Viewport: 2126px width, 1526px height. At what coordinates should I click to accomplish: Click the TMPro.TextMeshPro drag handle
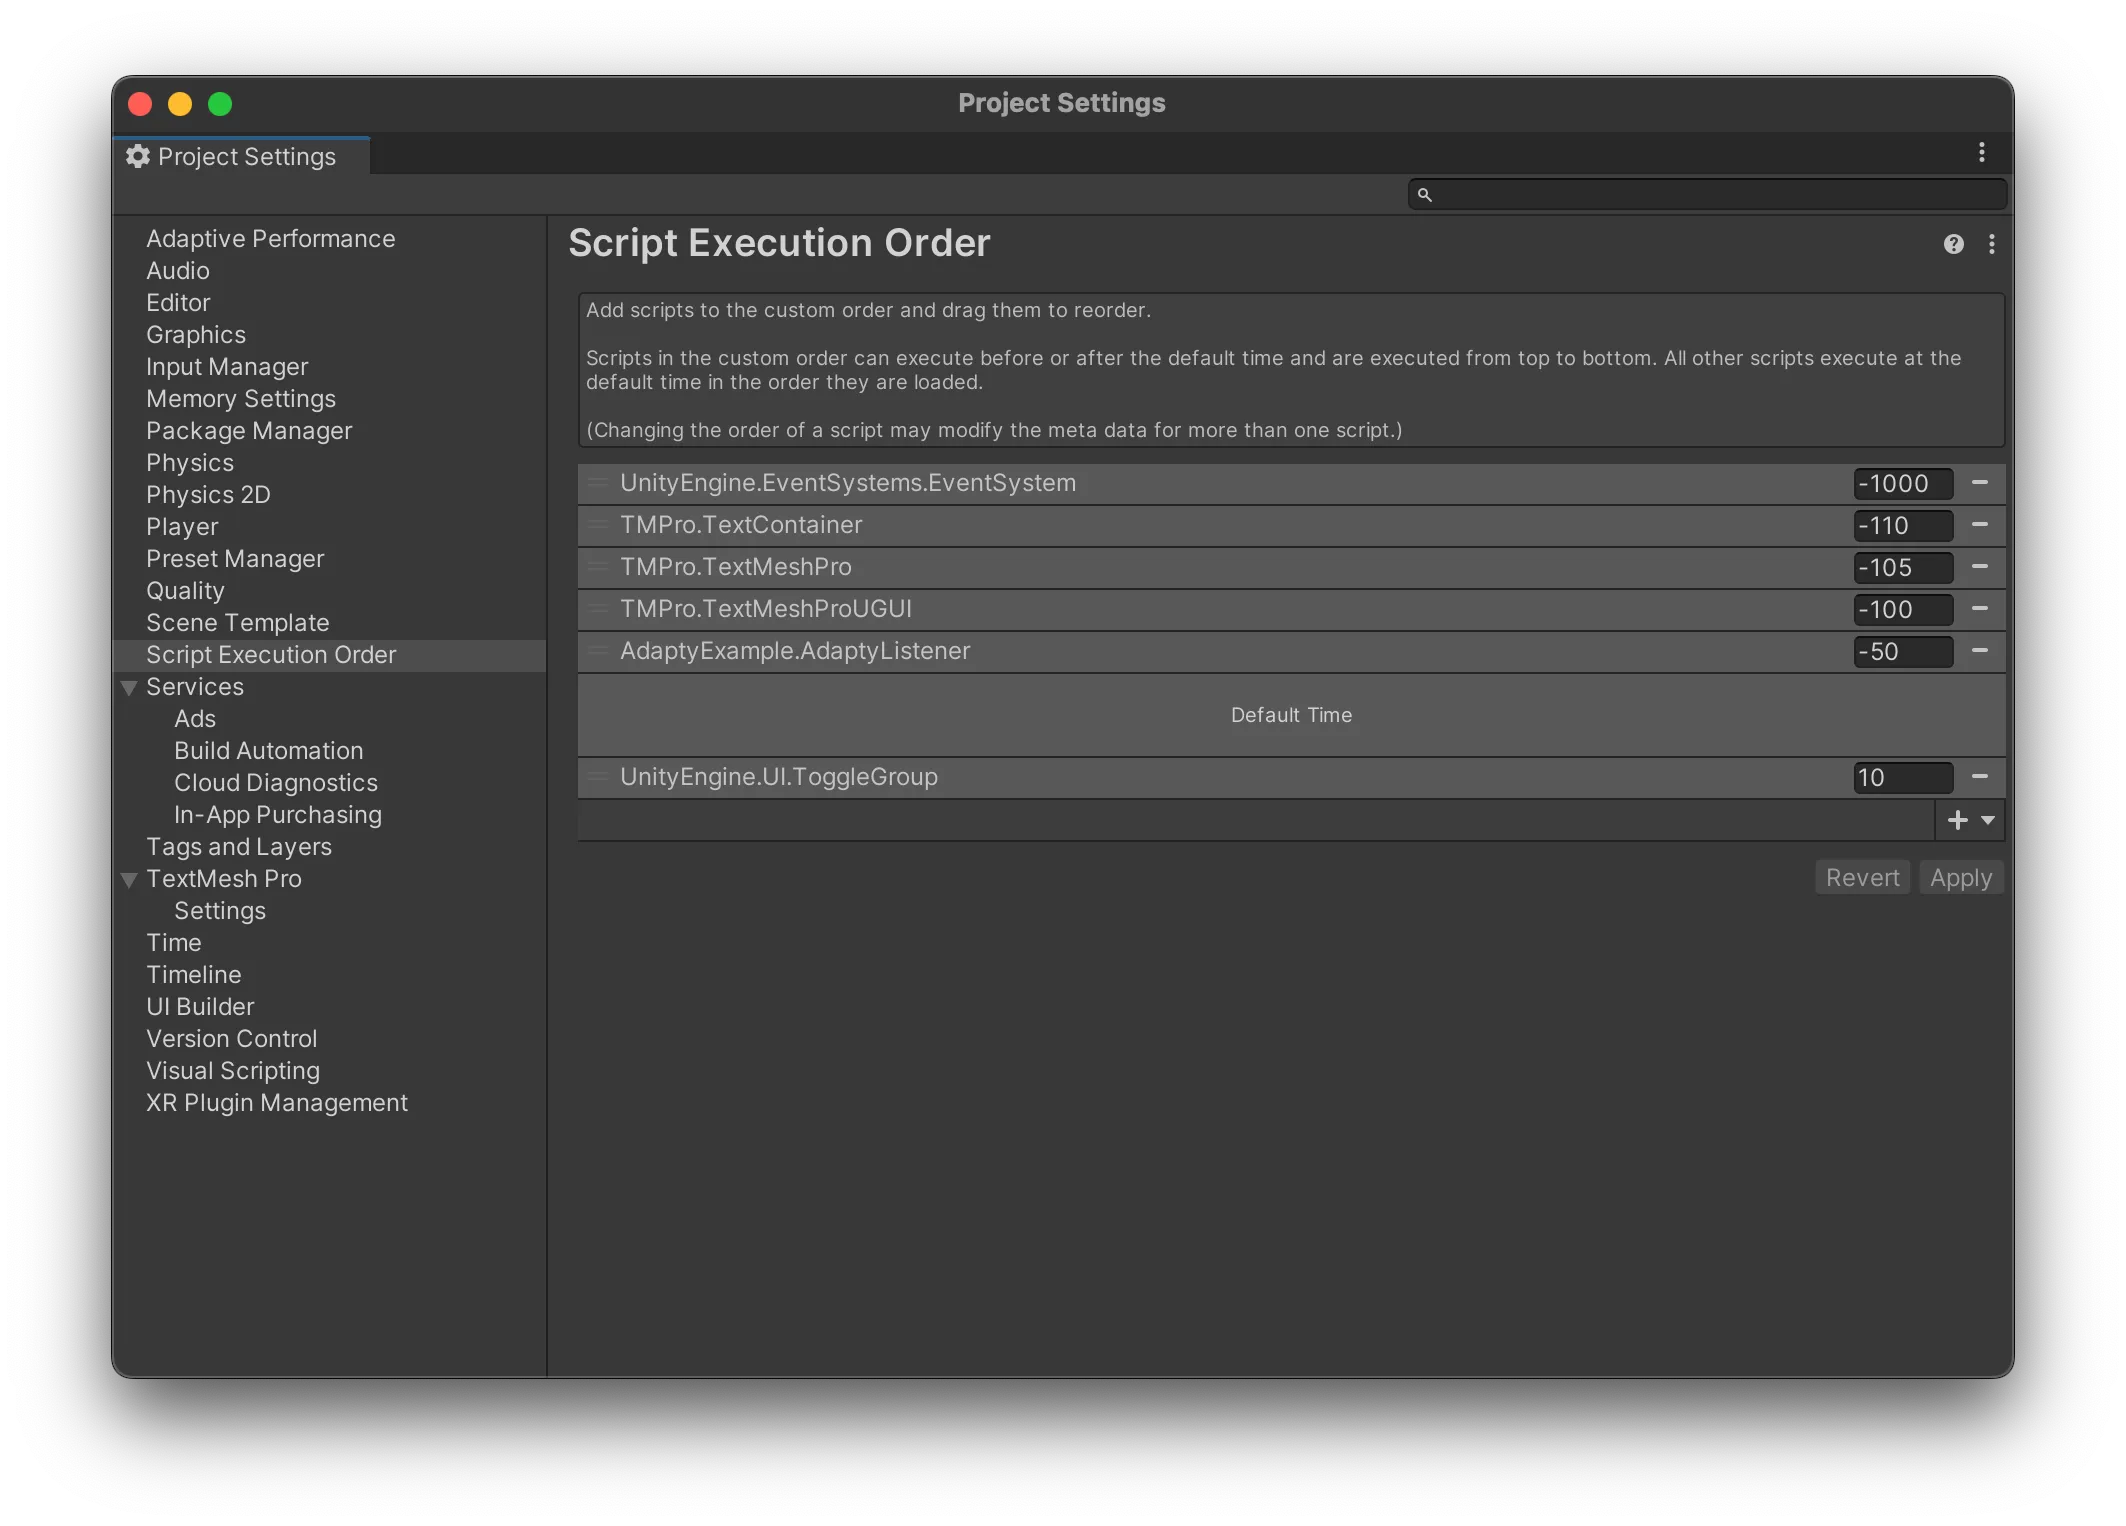[x=598, y=567]
